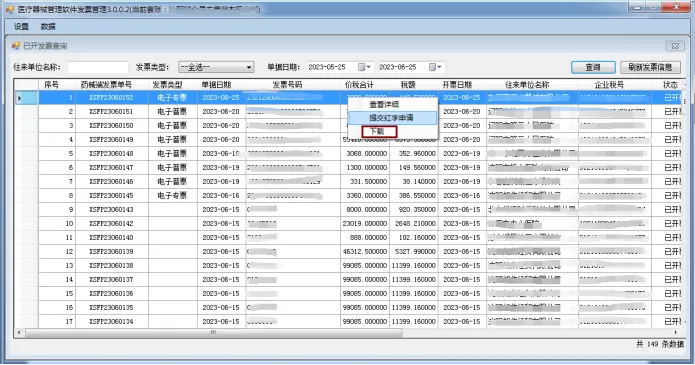This screenshot has width=695, height=365.
Task: Click the 电子专票 cell in row 8
Action: point(172,195)
